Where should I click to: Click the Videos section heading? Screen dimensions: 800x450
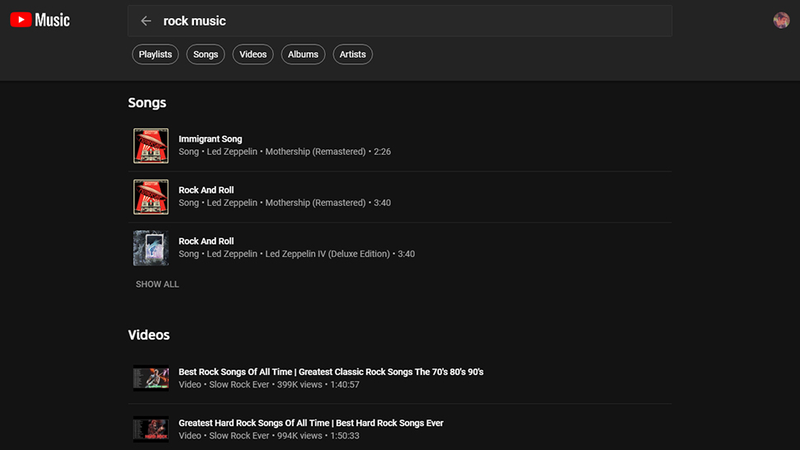pyautogui.click(x=148, y=335)
